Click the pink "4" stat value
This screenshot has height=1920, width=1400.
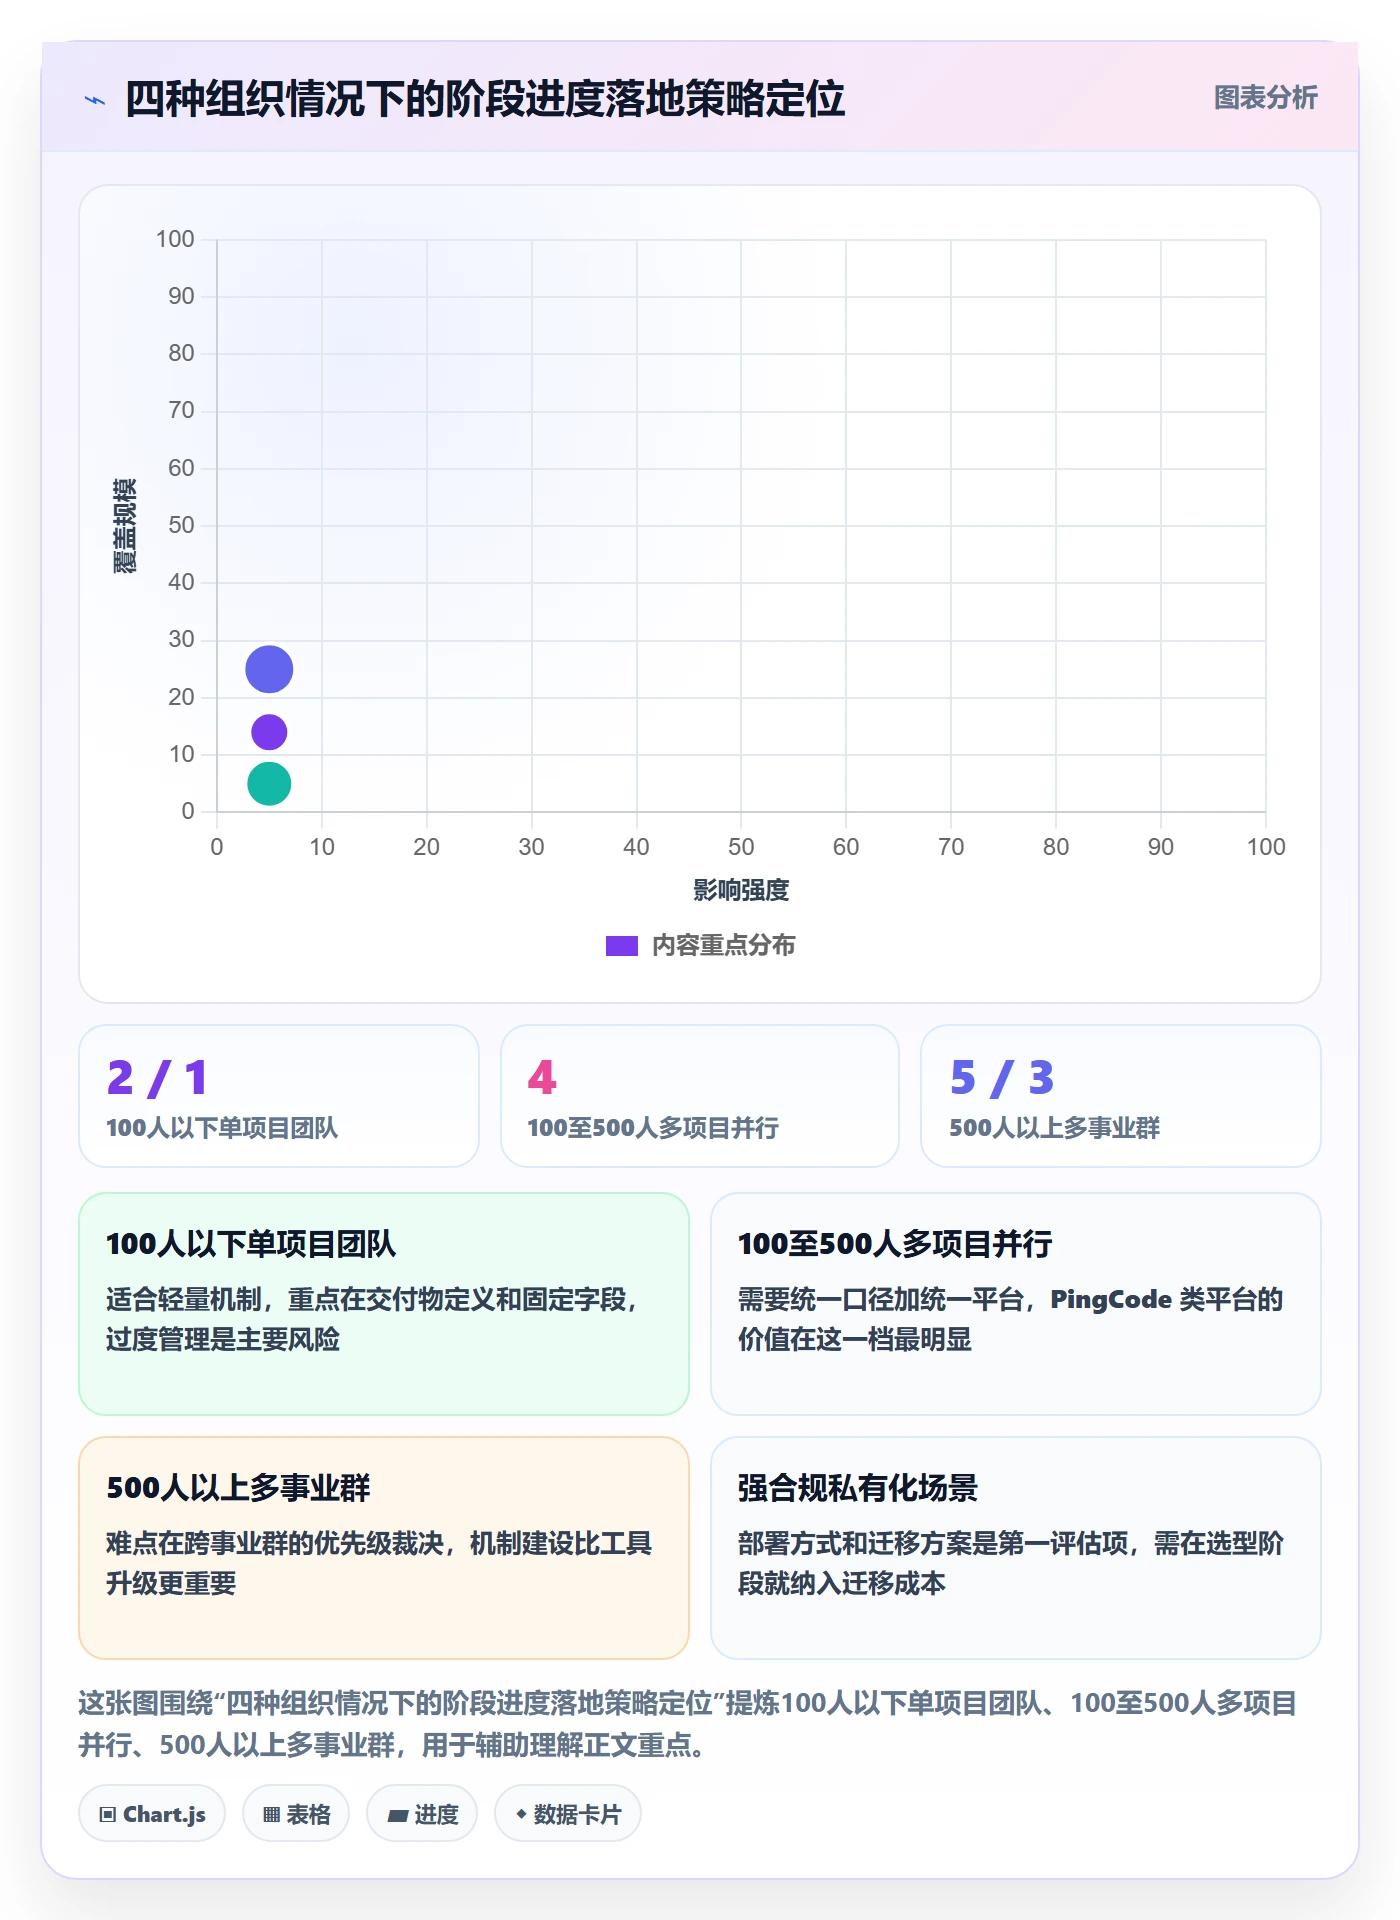(542, 1078)
